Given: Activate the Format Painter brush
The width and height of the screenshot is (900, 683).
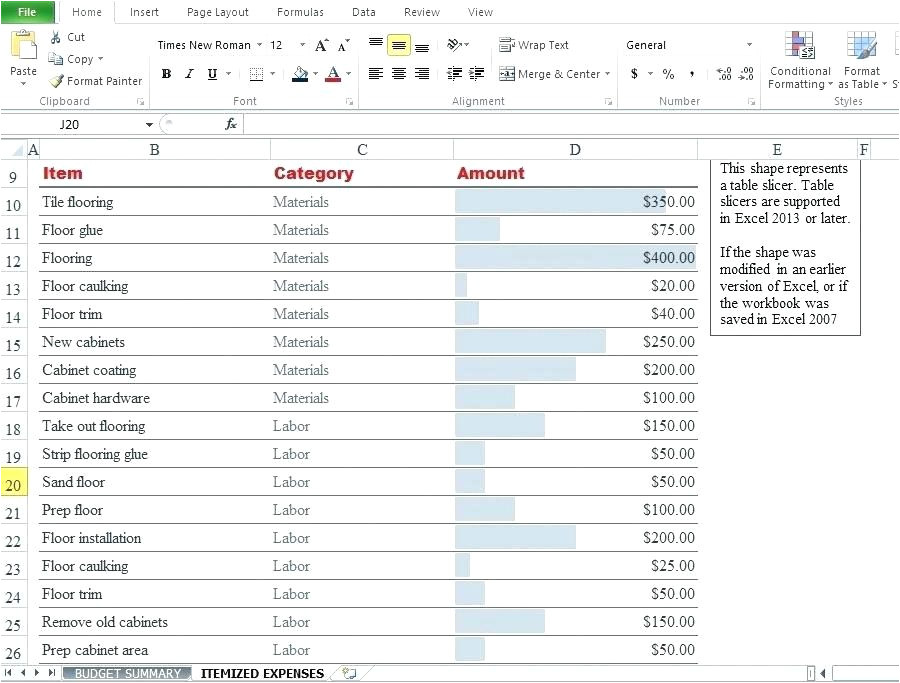Looking at the screenshot, I should [x=57, y=81].
